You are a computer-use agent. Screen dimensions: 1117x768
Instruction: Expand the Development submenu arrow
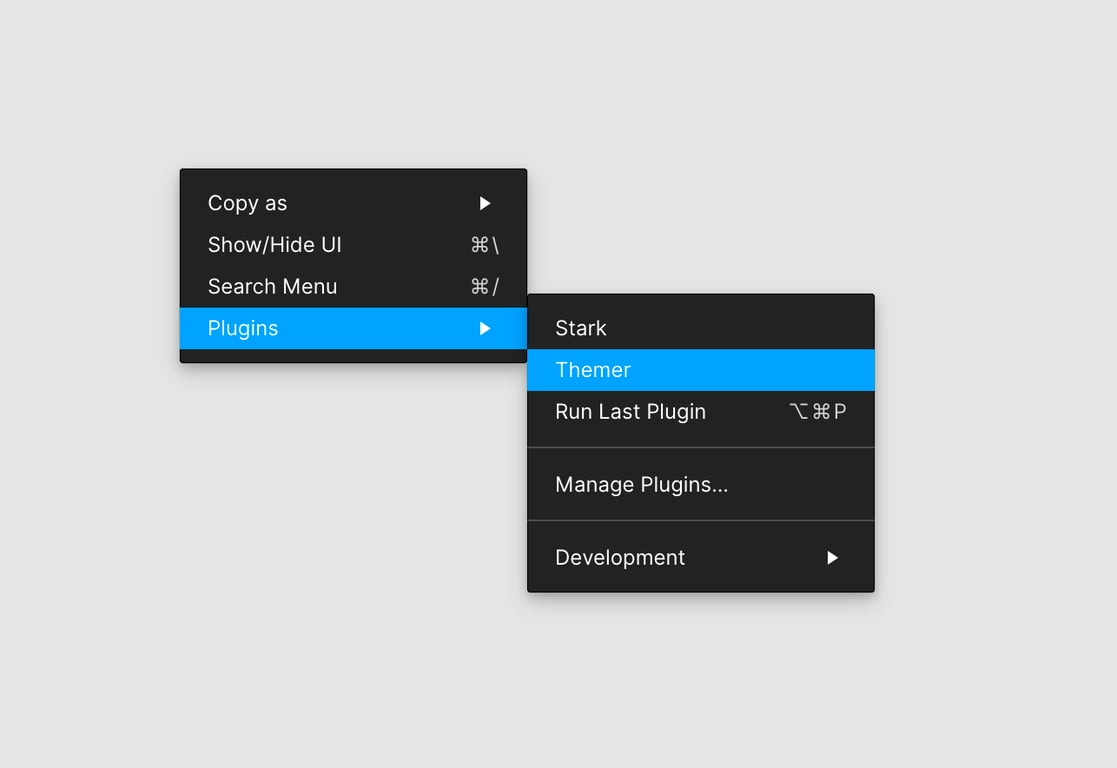tap(832, 558)
